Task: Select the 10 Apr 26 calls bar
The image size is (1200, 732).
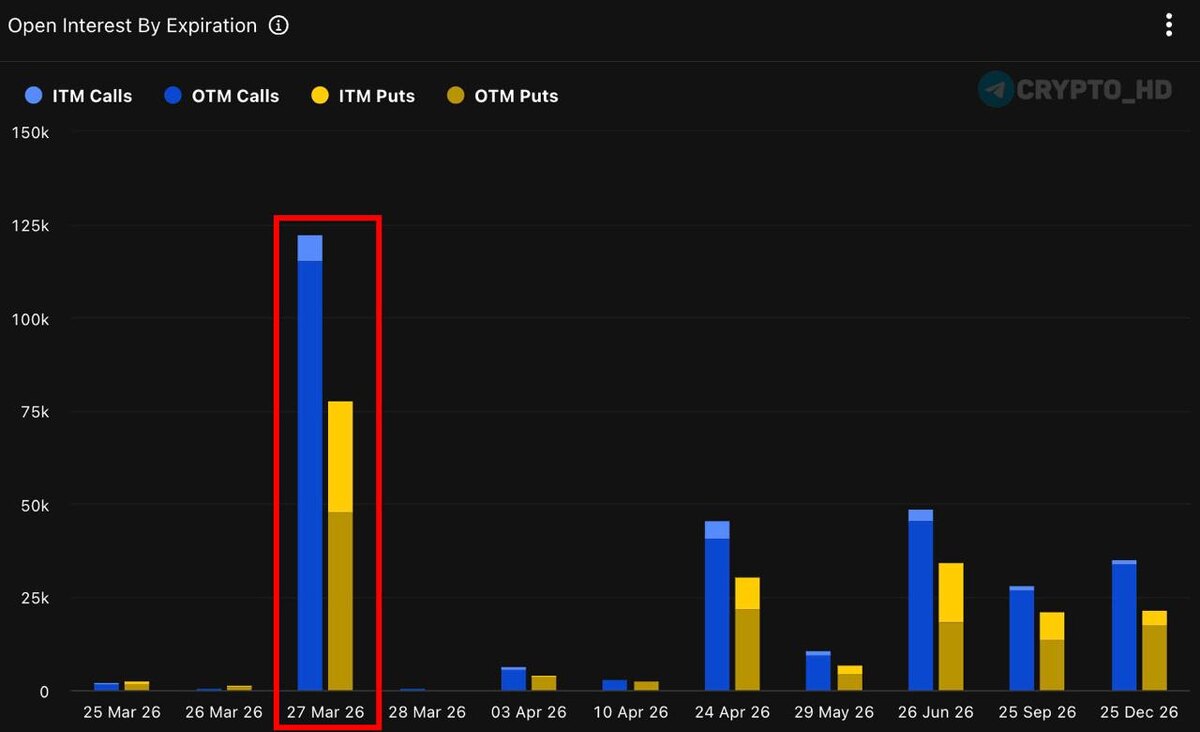Action: 615,685
